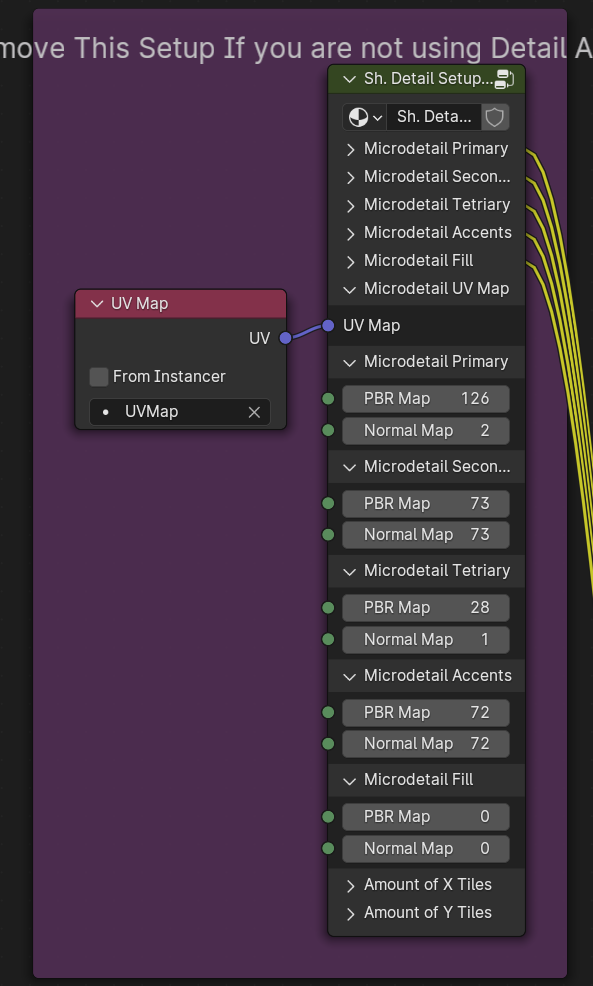593x986 pixels.
Task: Click Microdetail Tetriary PBR Map field 28
Action: point(426,608)
